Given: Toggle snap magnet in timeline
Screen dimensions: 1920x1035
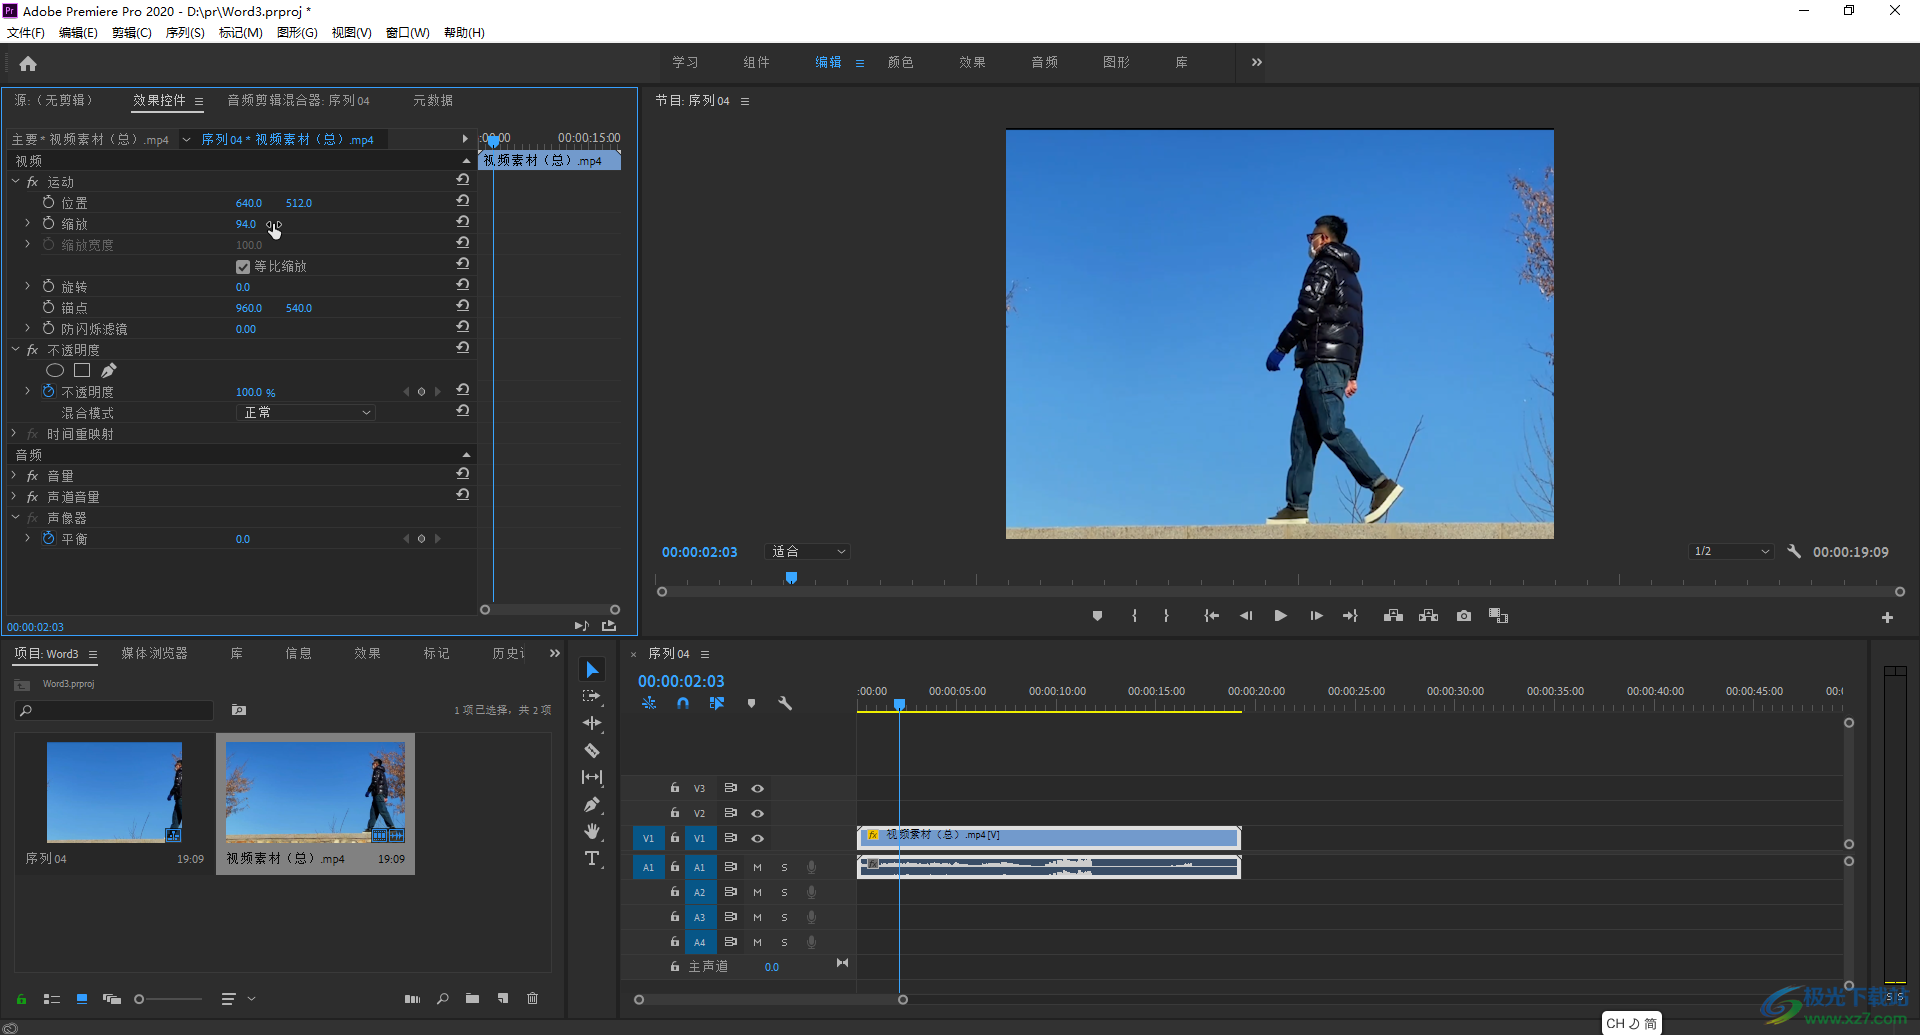Looking at the screenshot, I should 682,703.
